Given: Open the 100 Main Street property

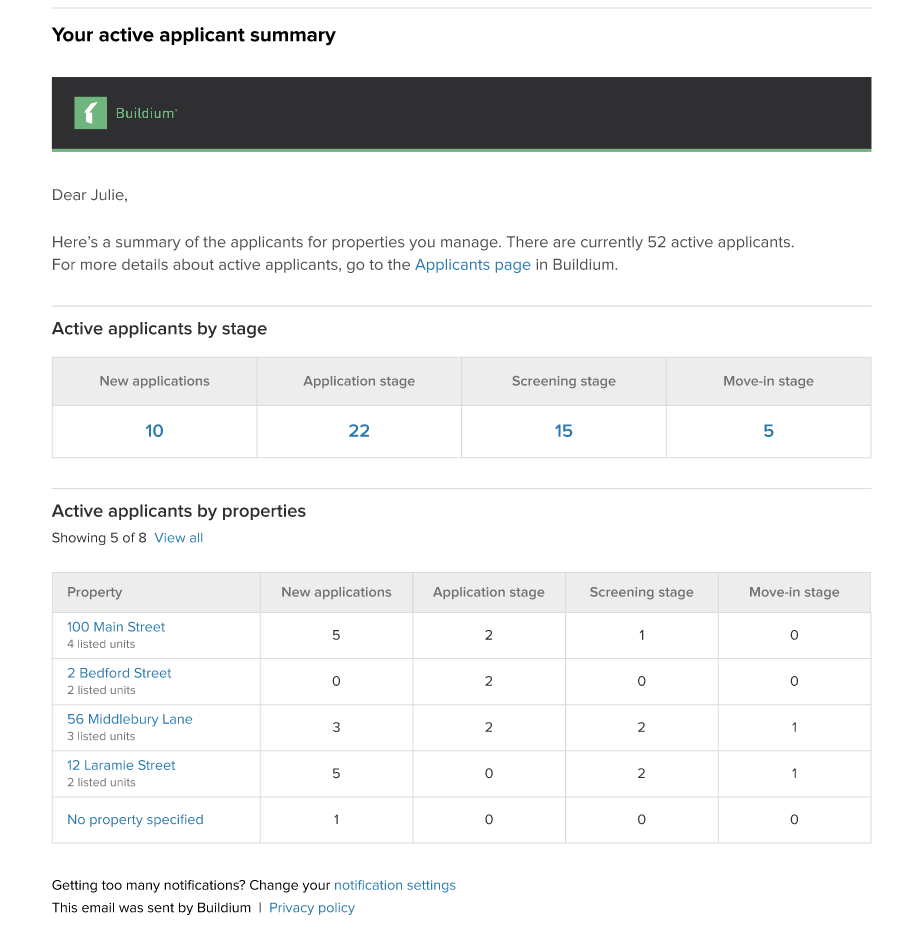Looking at the screenshot, I should click(116, 627).
